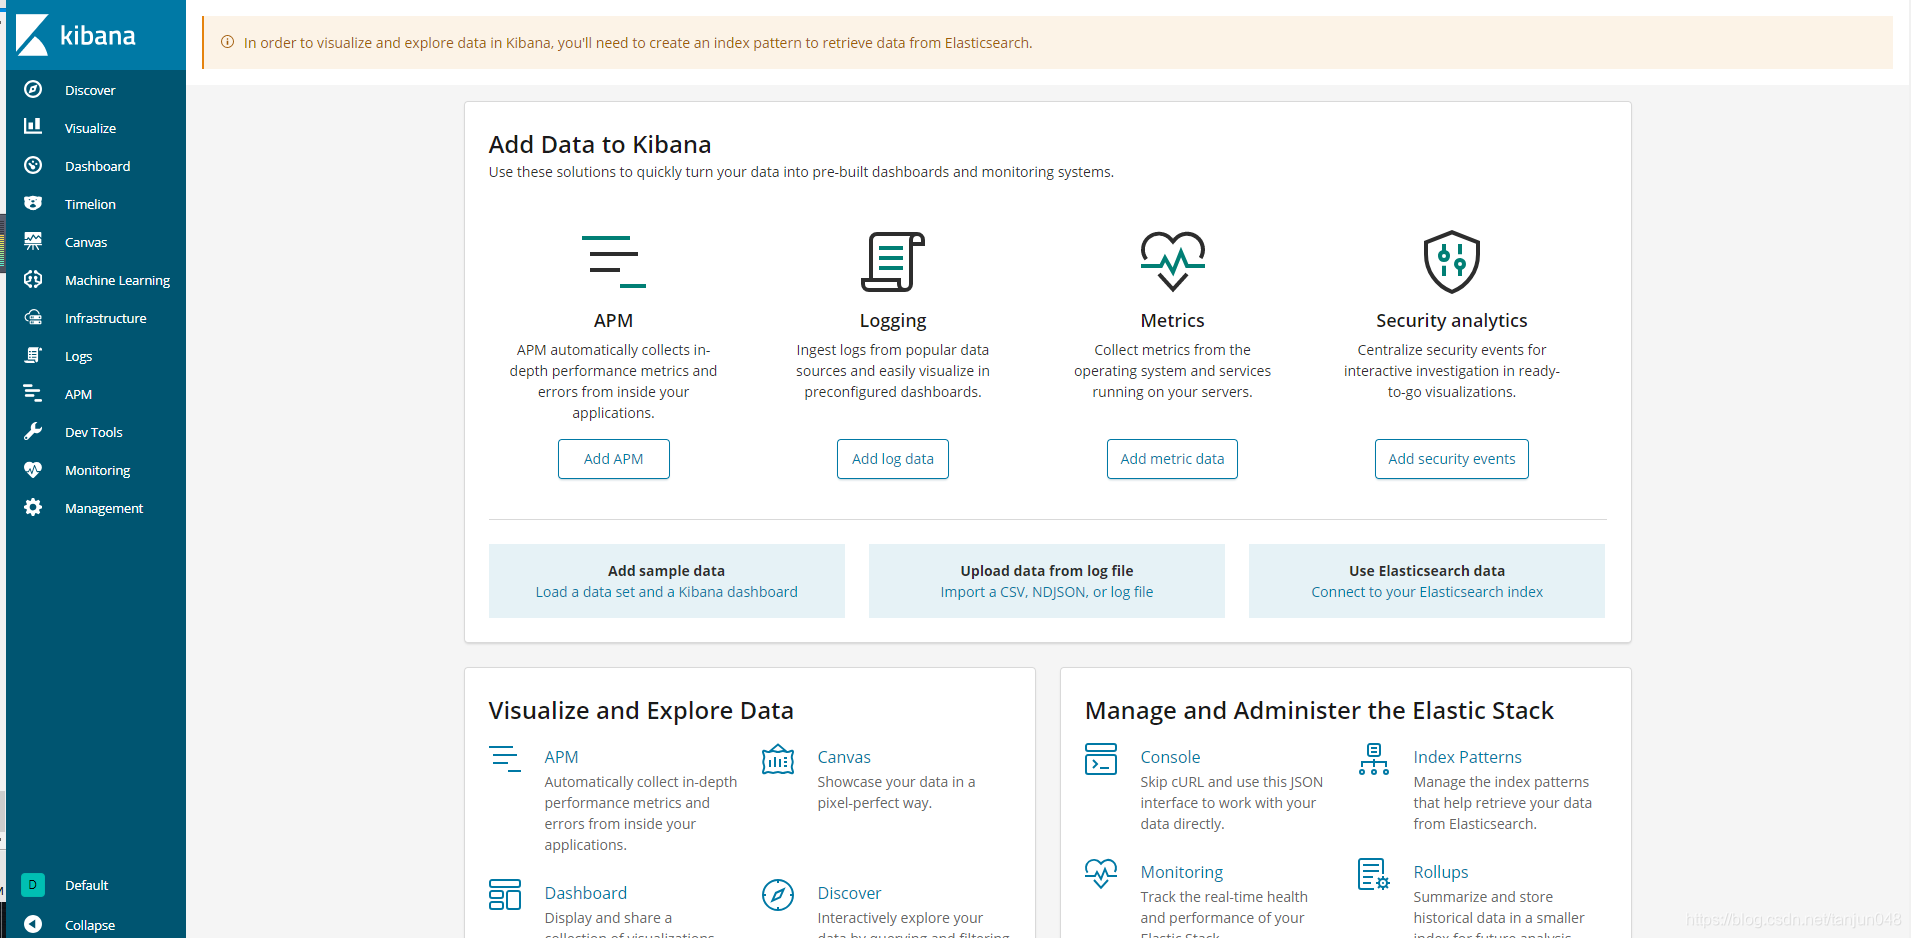Click the Management gear icon
The height and width of the screenshot is (938, 1911).
(x=33, y=507)
